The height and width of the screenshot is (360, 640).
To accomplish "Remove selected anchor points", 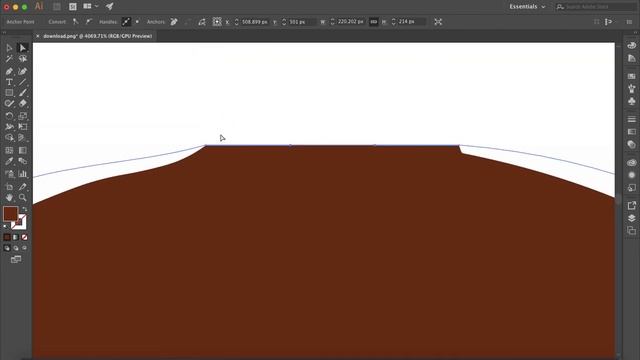I will coord(174,22).
